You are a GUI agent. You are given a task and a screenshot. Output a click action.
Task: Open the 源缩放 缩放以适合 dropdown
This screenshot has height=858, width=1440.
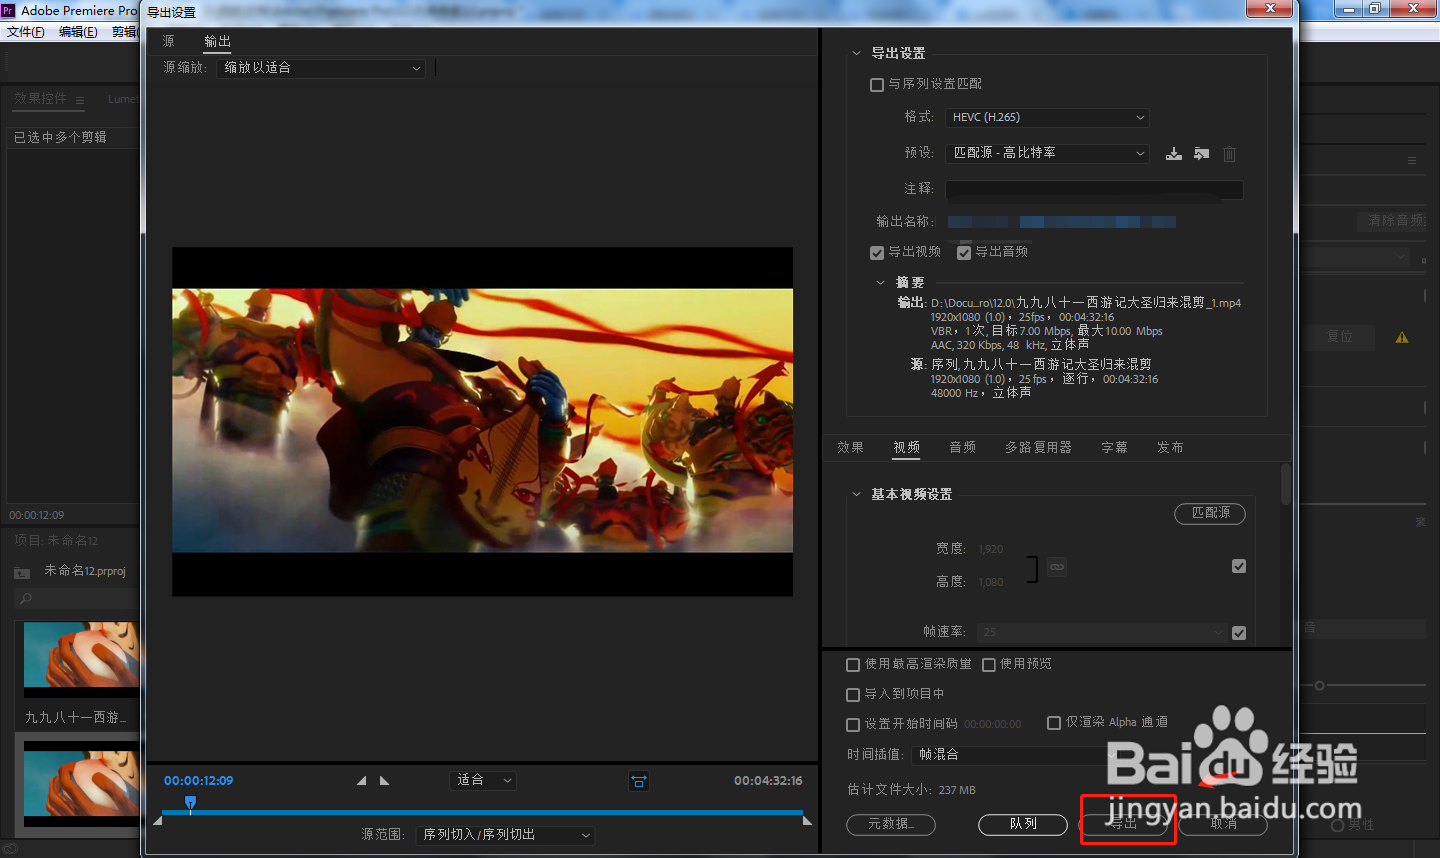(x=321, y=68)
